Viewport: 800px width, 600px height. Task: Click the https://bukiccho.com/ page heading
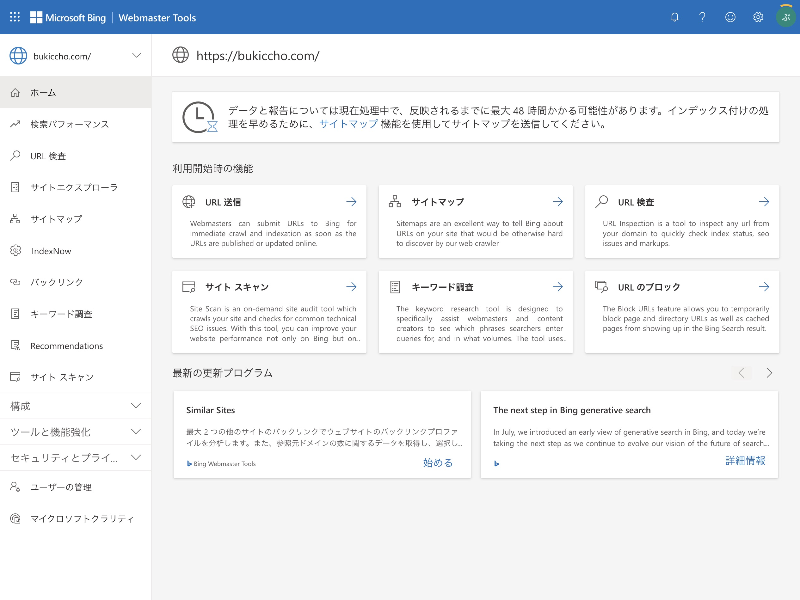click(258, 56)
